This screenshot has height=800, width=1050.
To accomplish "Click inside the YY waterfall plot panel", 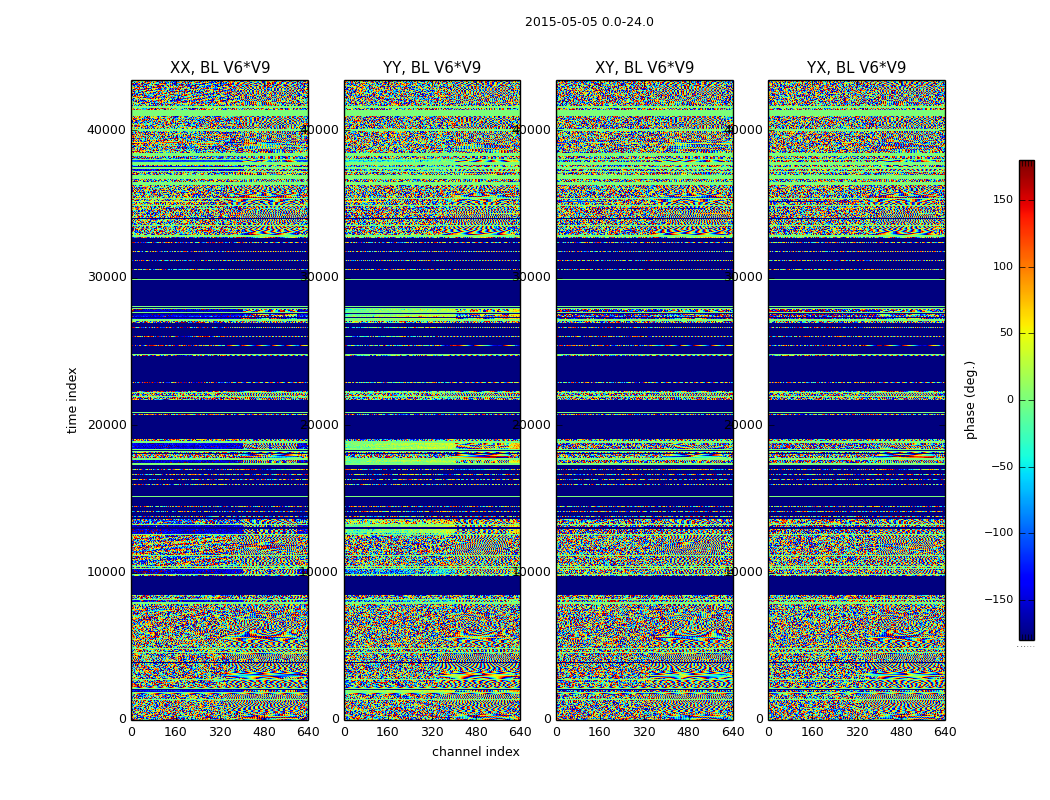I will 432,400.
